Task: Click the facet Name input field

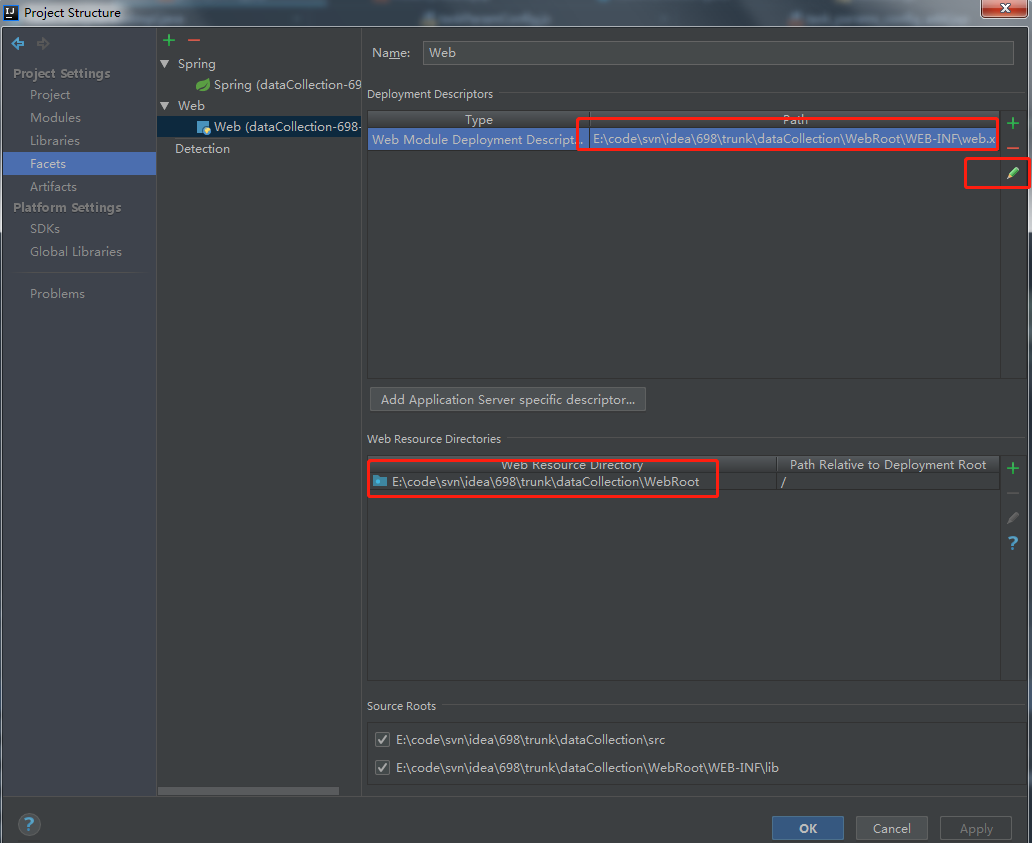Action: pos(718,53)
